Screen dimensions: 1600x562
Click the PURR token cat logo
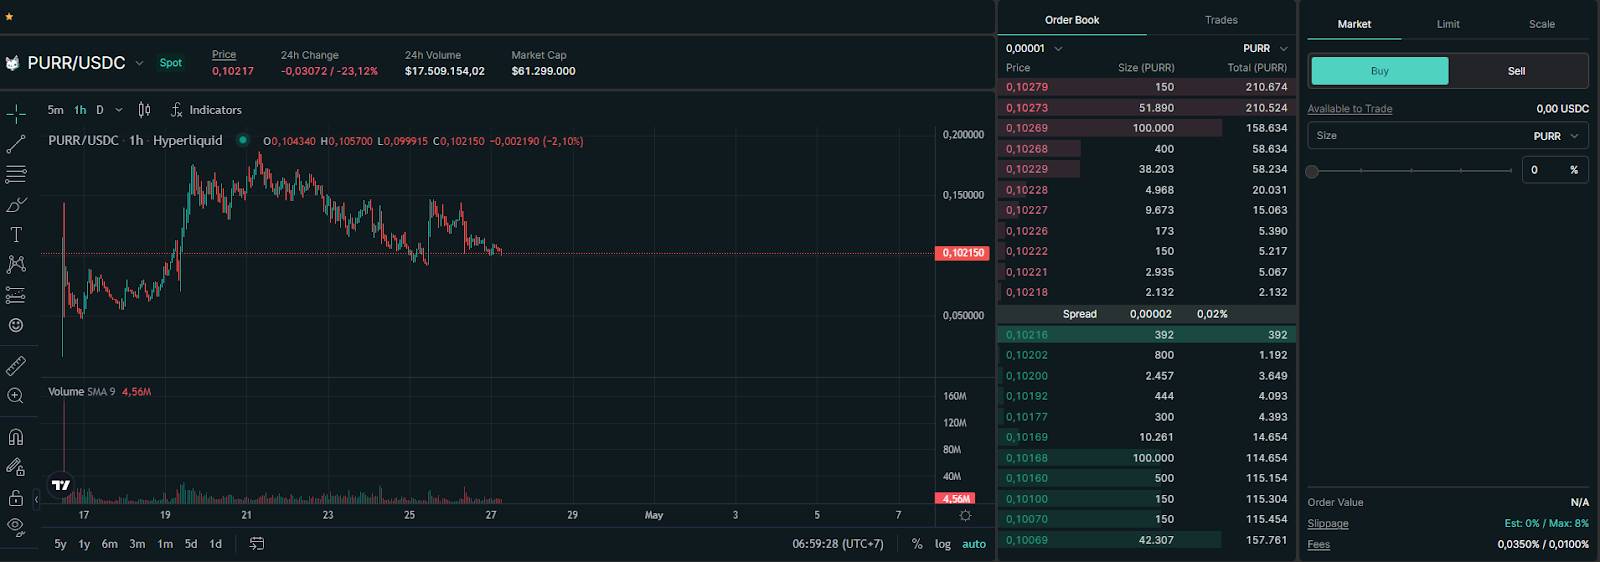point(13,63)
